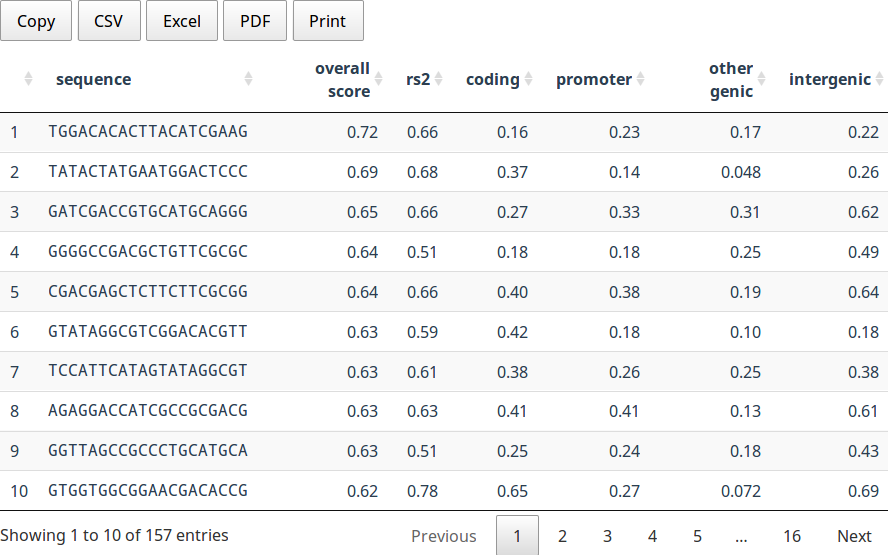Sort by the sequence column arrows

[248, 79]
